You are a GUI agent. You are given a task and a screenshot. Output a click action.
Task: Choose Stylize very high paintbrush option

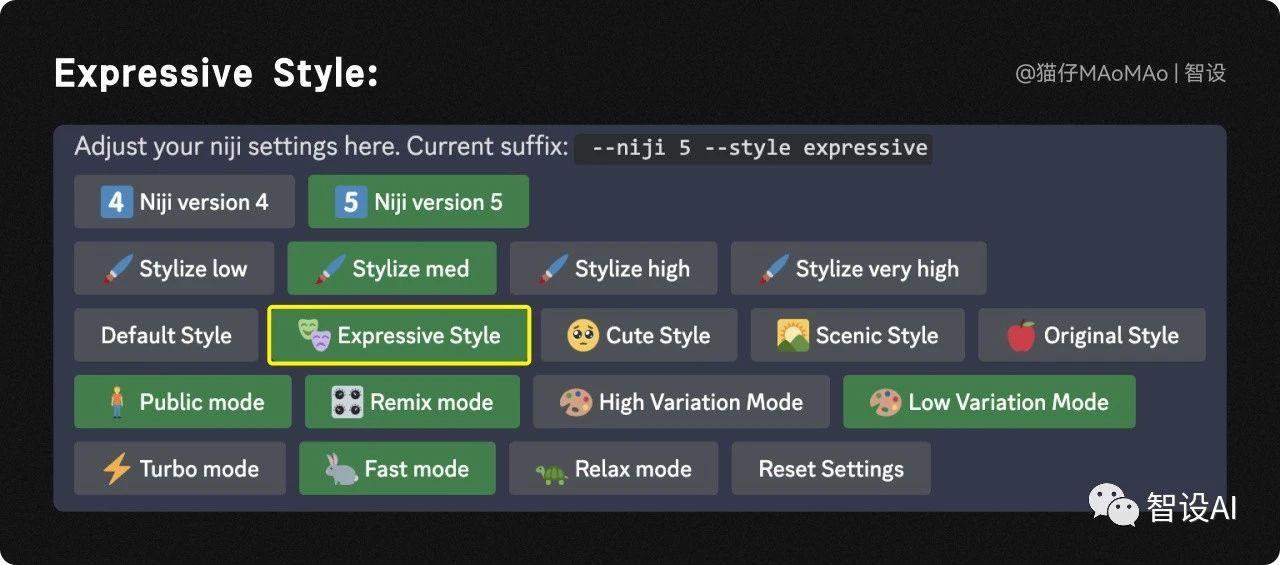click(x=859, y=268)
